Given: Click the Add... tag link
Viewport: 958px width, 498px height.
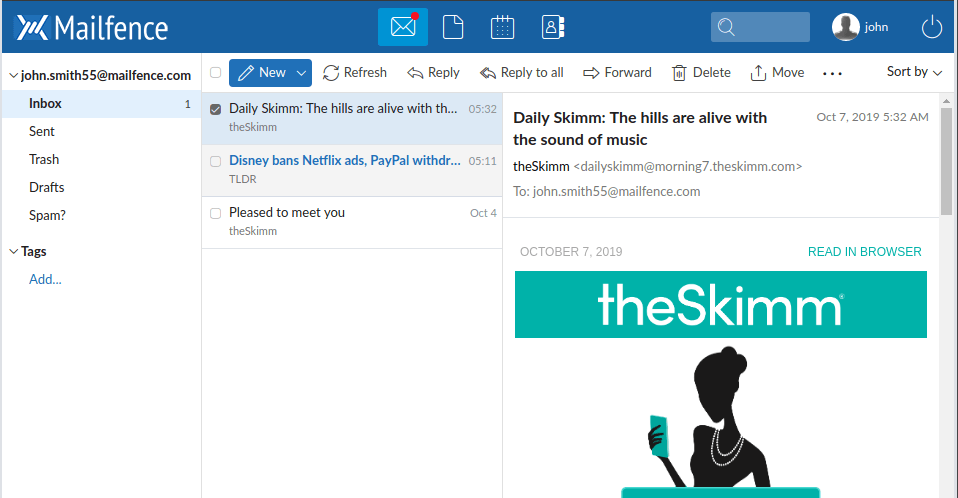Looking at the screenshot, I should pos(45,279).
